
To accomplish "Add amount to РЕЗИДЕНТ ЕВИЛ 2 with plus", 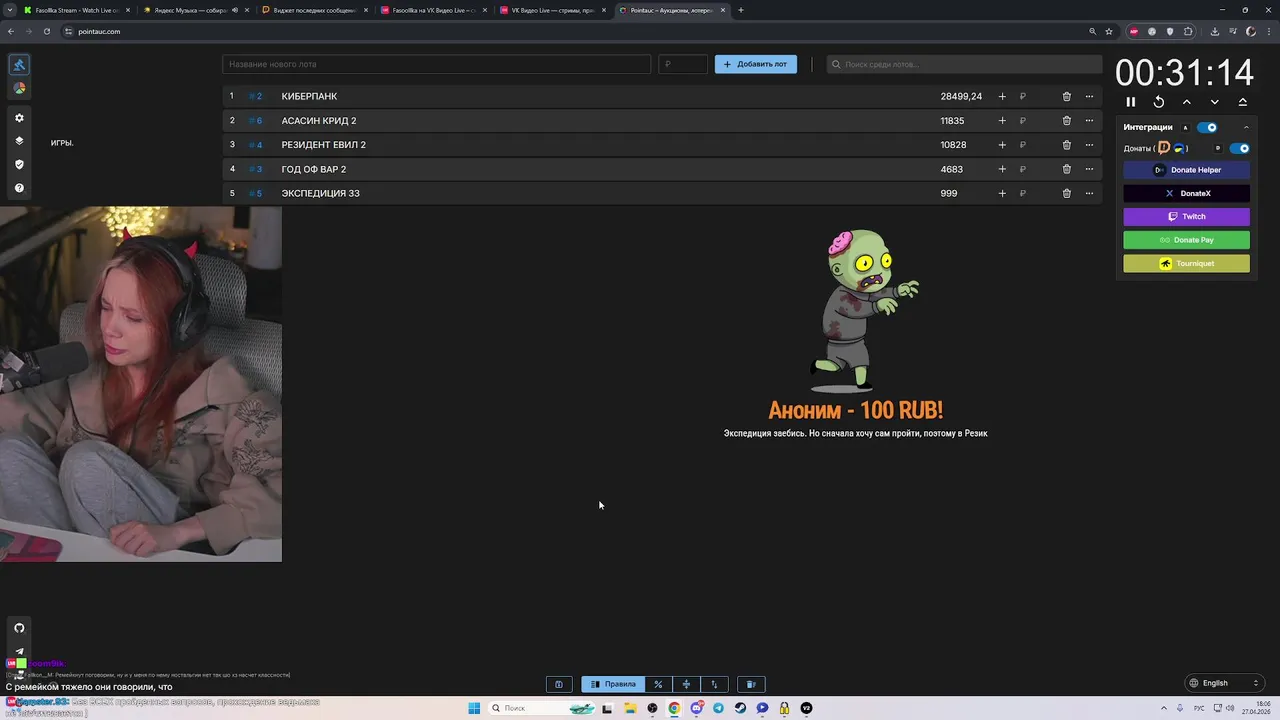I will pos(1002,144).
